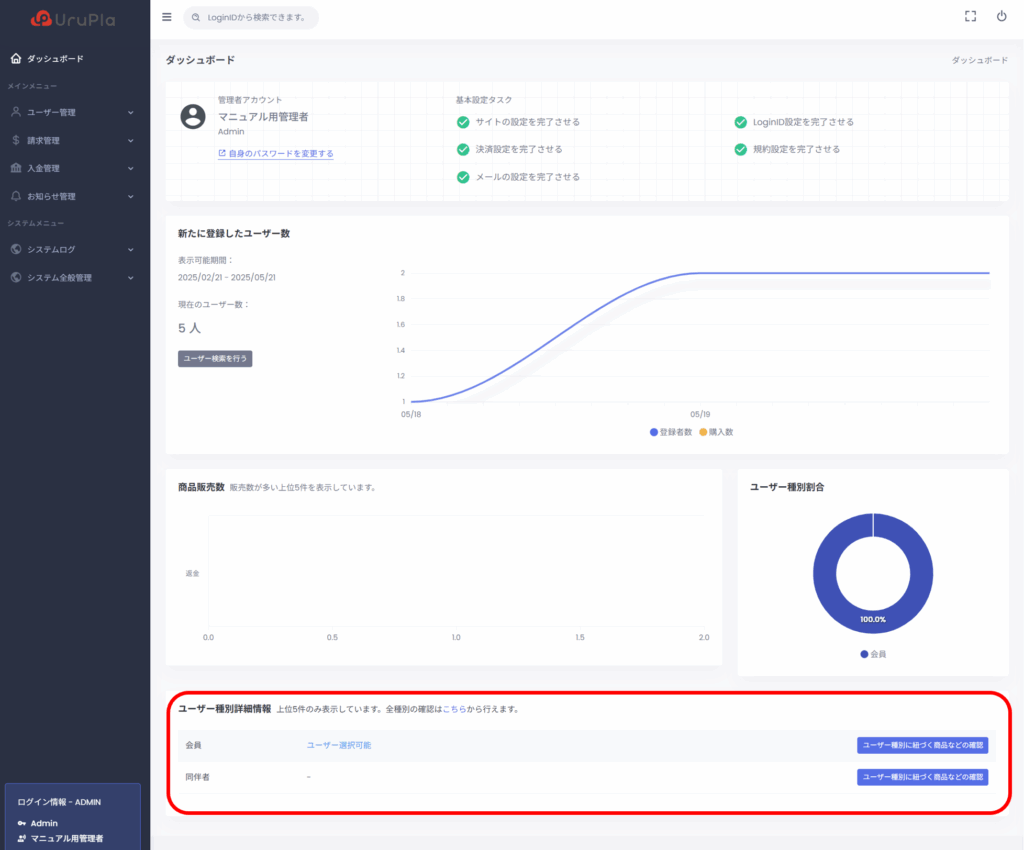Click the dashboard home icon
The width and height of the screenshot is (1024, 850).
16,58
